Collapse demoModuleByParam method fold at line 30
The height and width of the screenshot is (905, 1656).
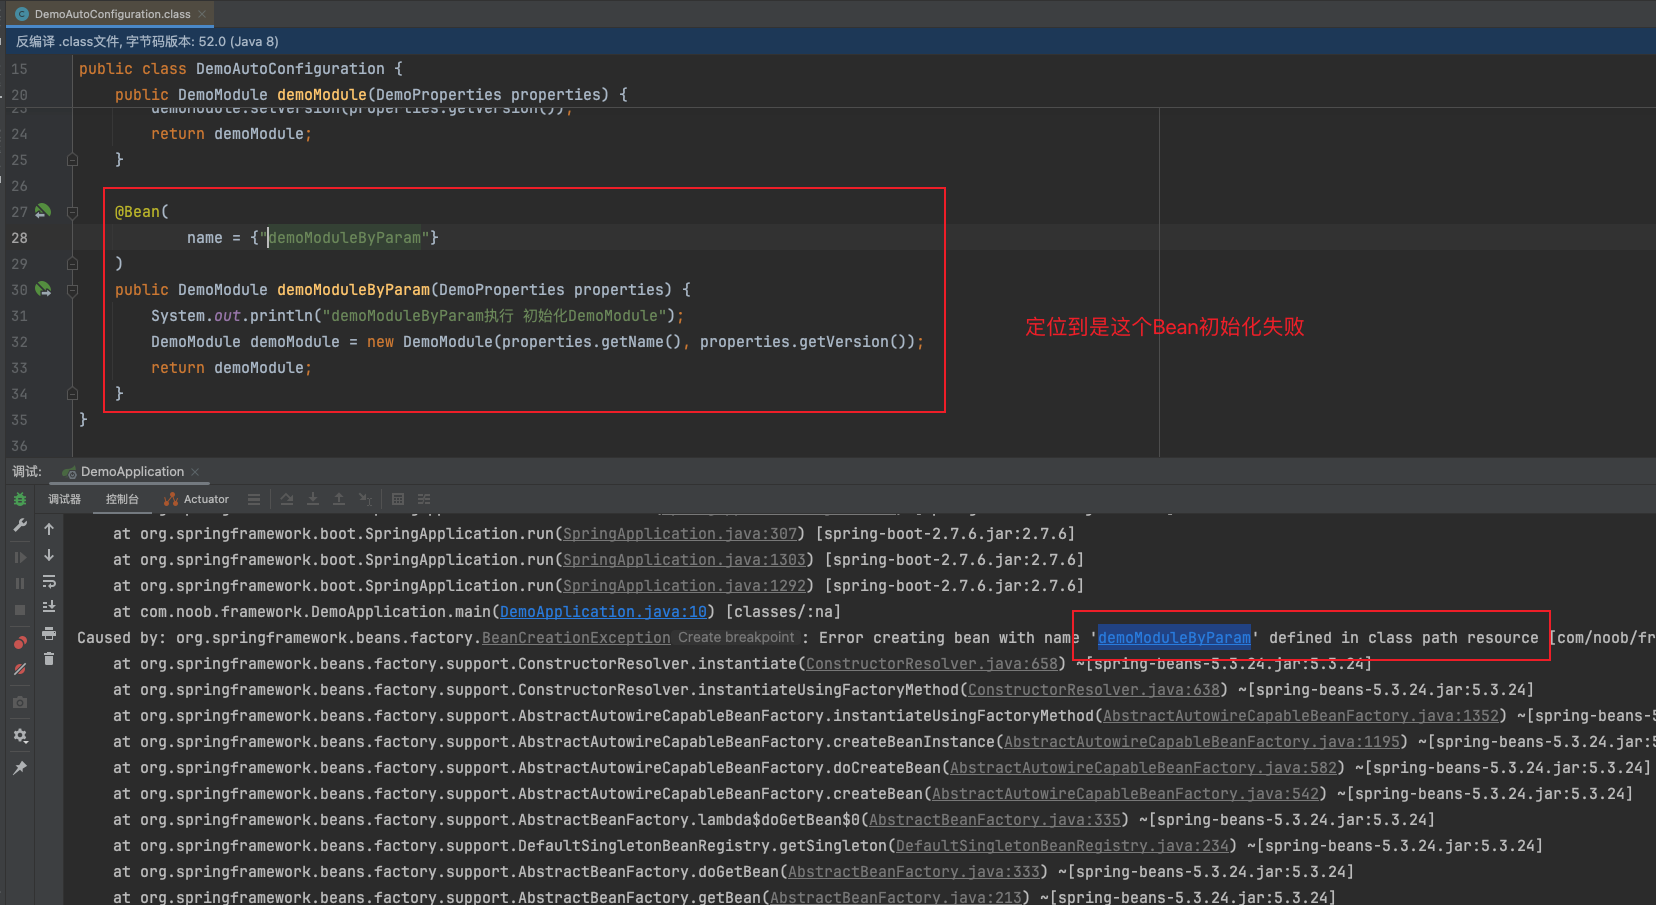72,290
